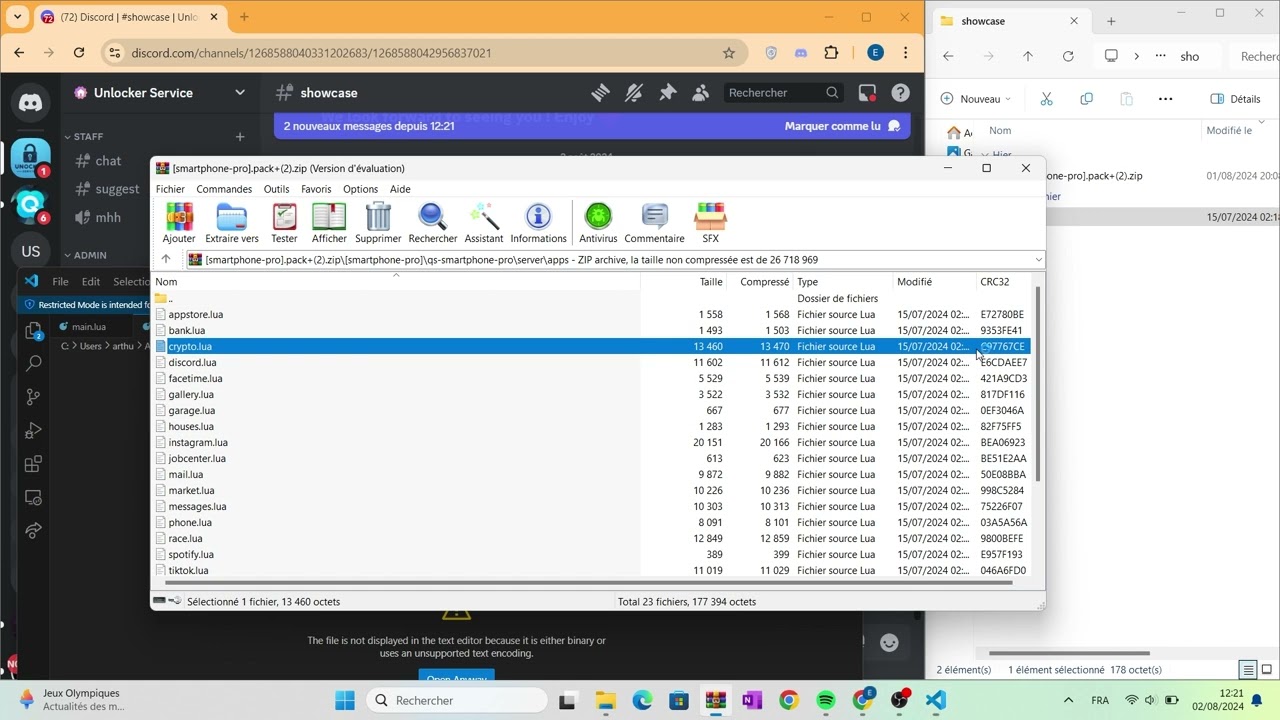
Task: Open the Windows Start button
Action: pos(345,700)
